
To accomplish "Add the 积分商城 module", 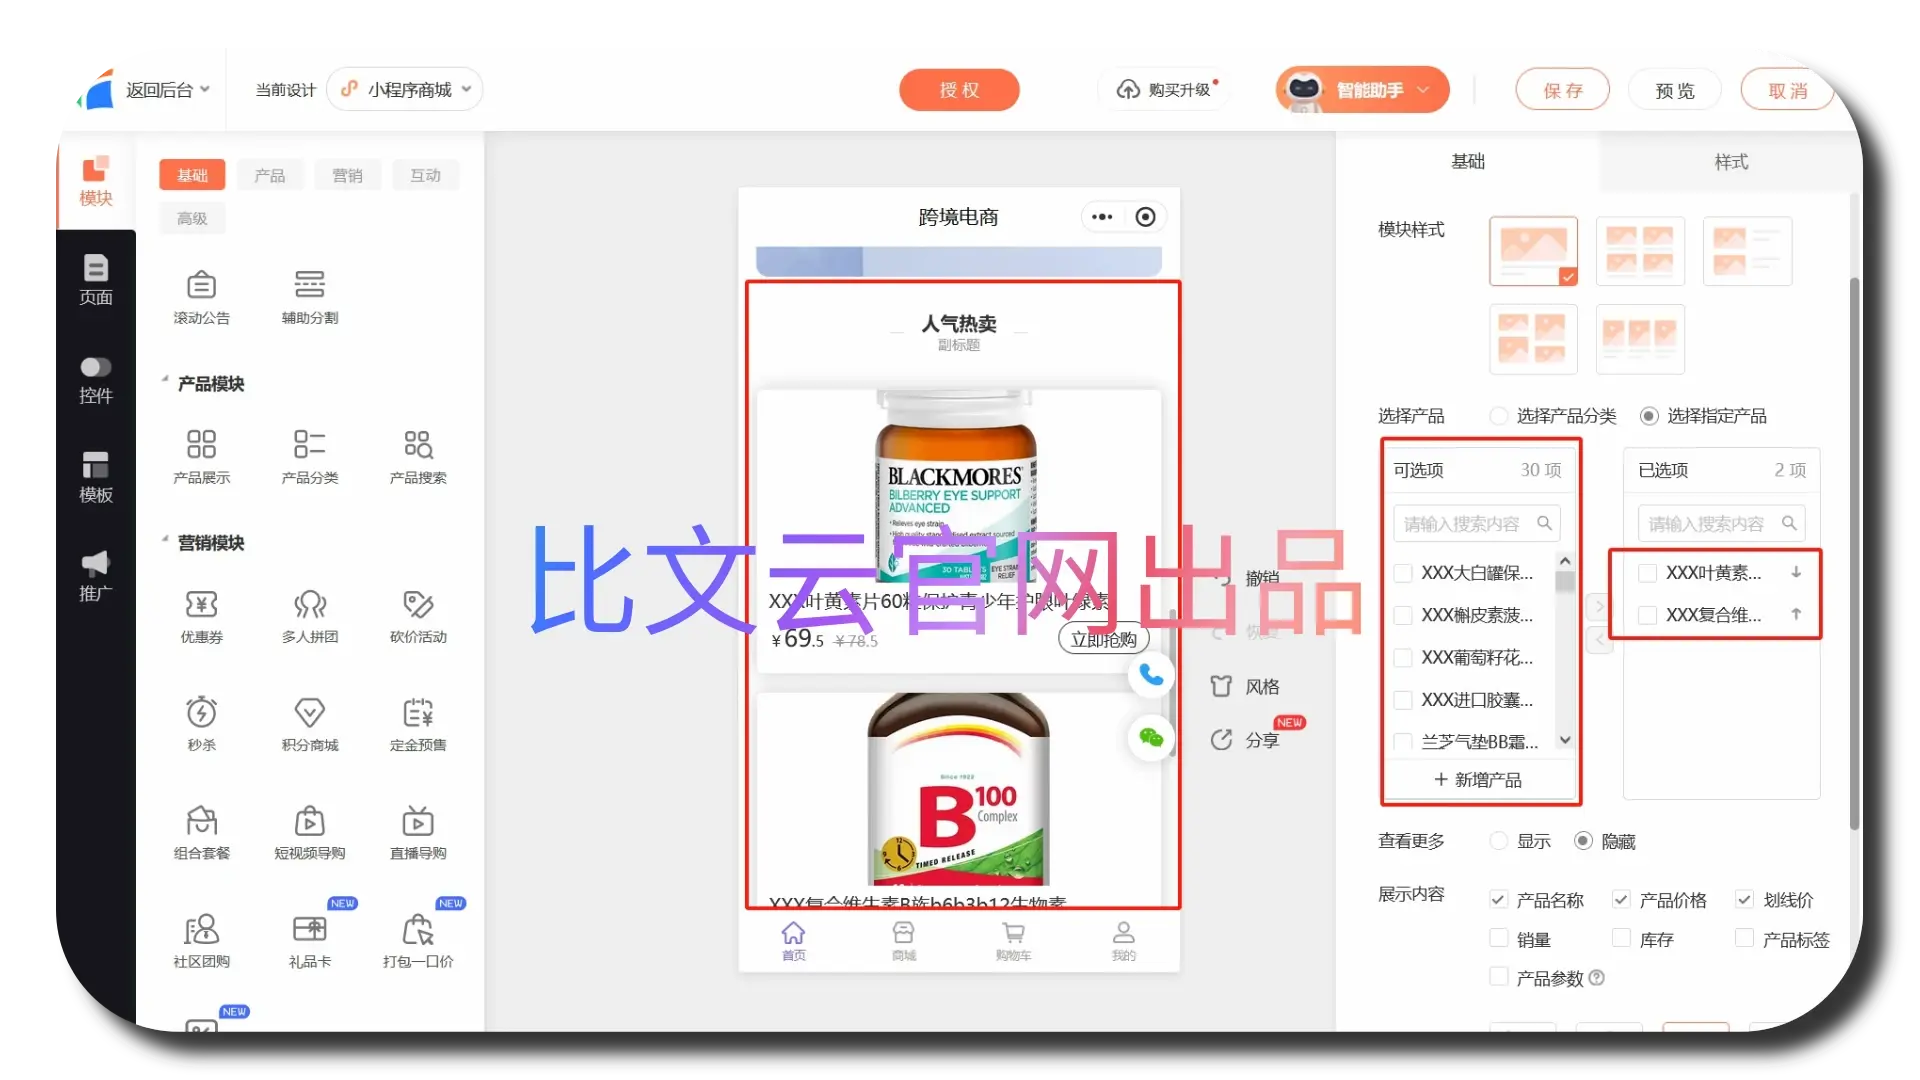I will [x=309, y=724].
